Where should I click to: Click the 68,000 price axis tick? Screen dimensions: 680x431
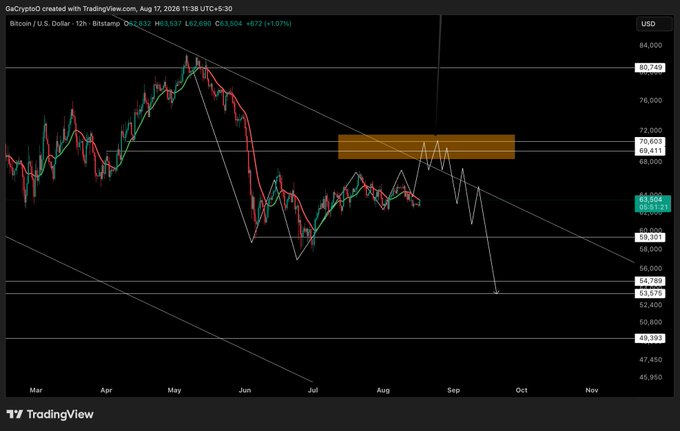[651, 162]
